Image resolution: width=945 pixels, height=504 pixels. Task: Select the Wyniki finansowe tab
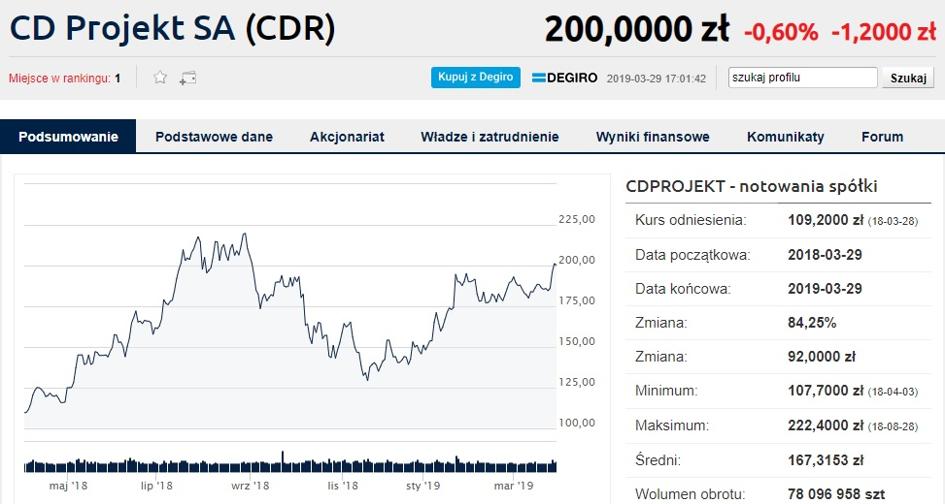coord(652,137)
